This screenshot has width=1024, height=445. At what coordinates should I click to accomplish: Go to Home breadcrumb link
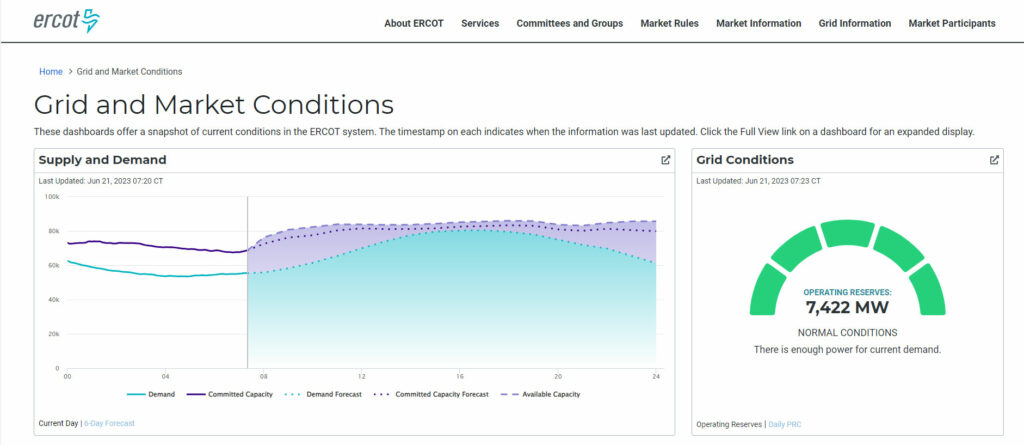[x=51, y=72]
